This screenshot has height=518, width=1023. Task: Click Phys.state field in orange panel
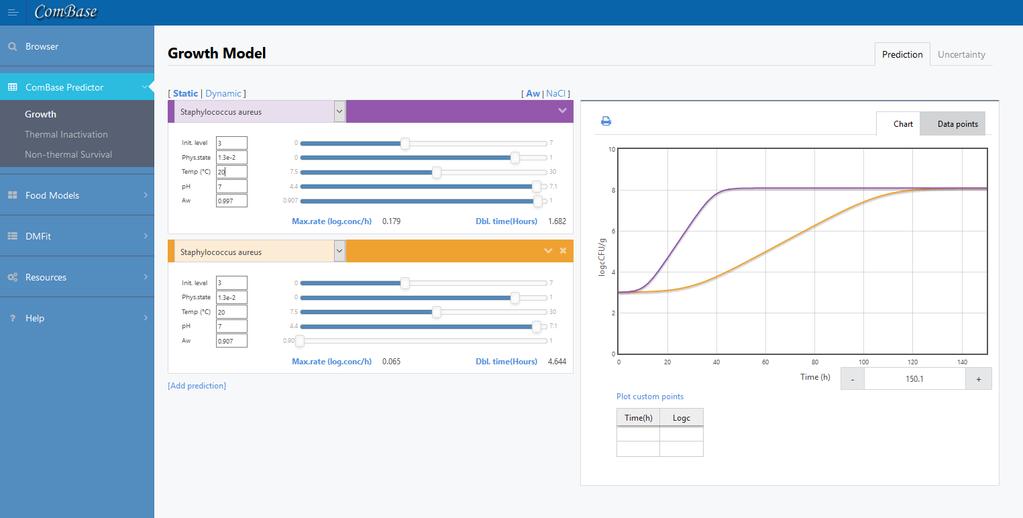click(232, 297)
